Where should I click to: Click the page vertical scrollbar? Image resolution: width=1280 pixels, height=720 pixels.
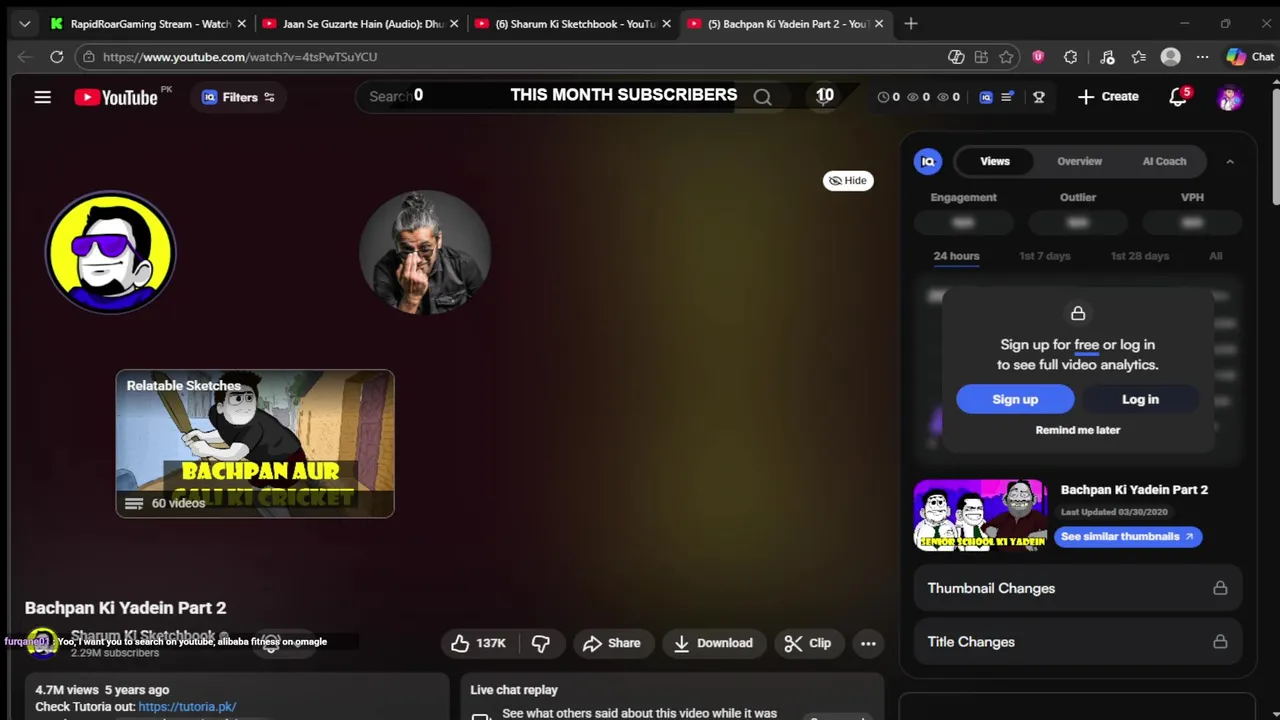click(x=1275, y=148)
